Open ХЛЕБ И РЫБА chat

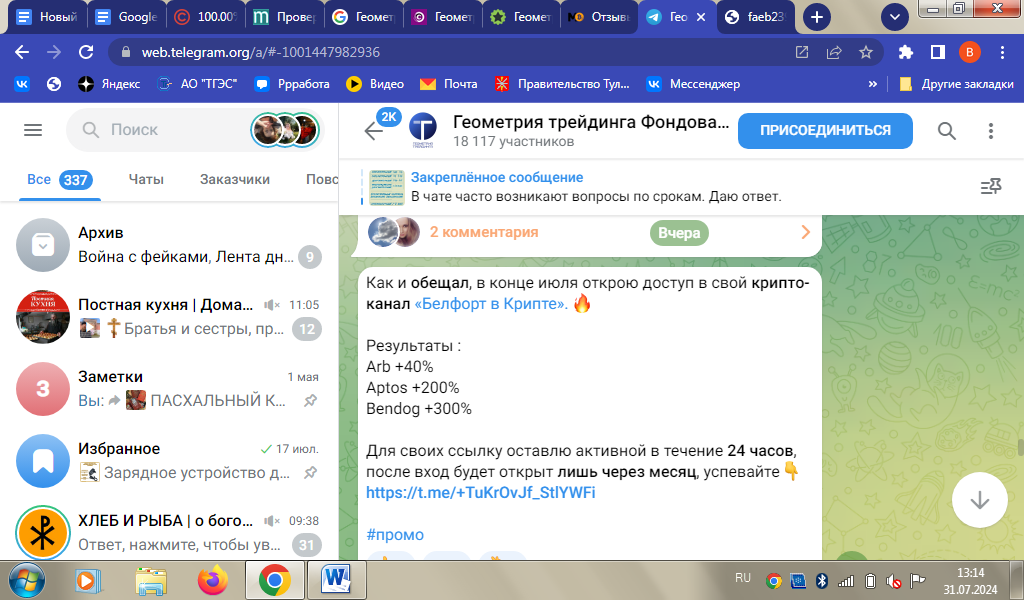169,532
